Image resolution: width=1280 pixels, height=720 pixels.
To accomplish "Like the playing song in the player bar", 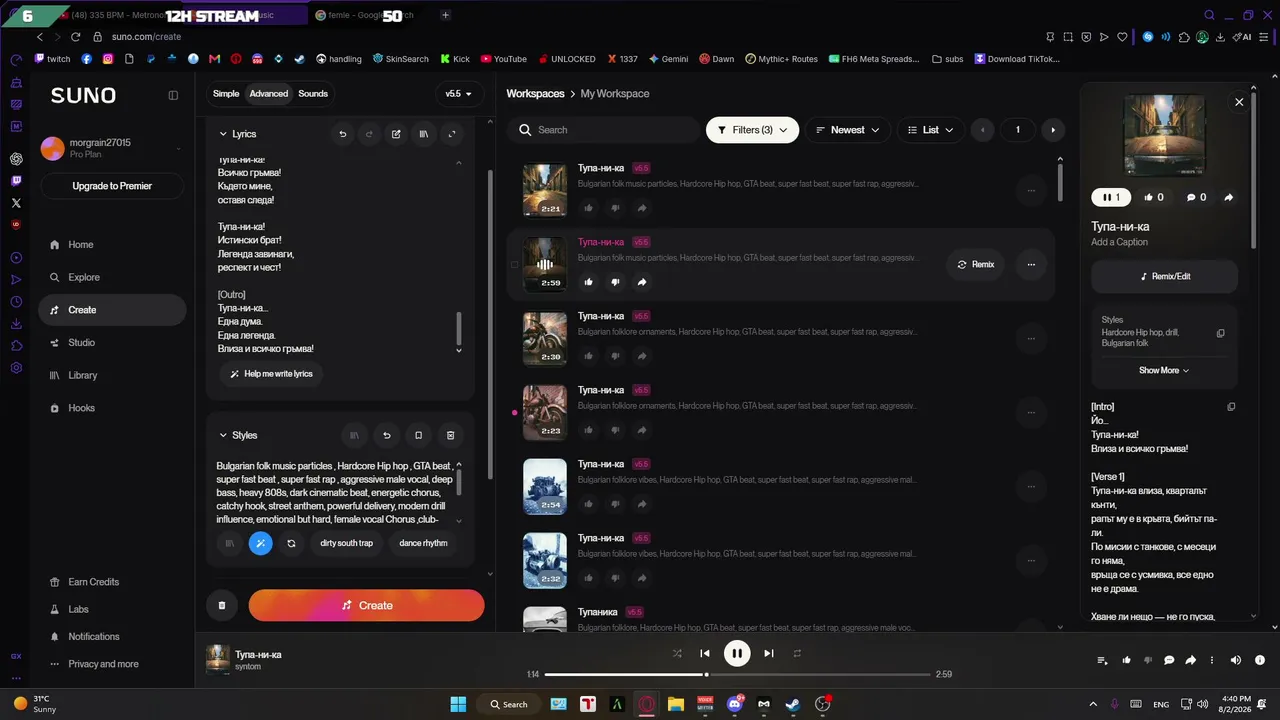I will (x=1127, y=660).
